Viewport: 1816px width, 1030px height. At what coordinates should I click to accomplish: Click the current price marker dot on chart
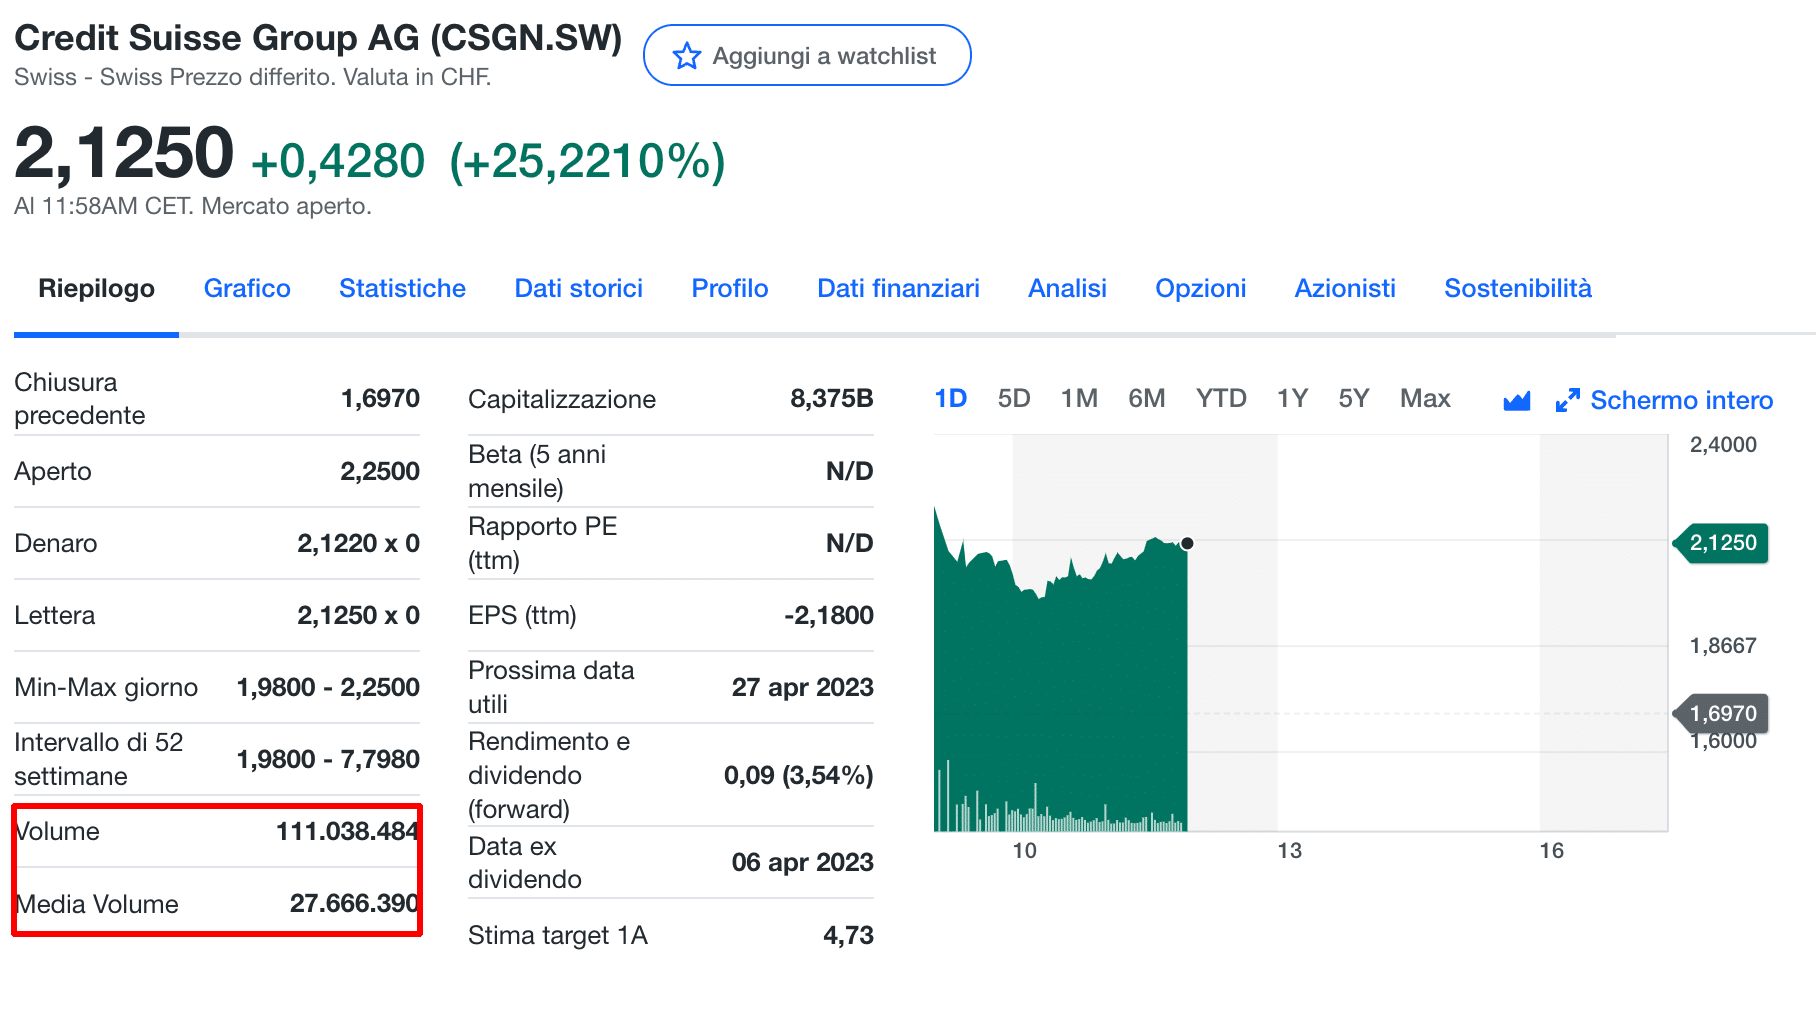[x=1187, y=544]
